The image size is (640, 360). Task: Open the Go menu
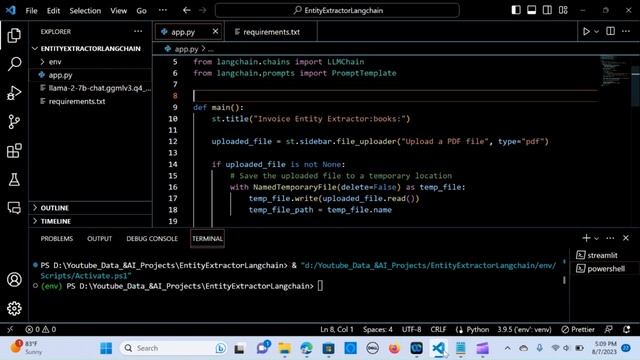[141, 11]
